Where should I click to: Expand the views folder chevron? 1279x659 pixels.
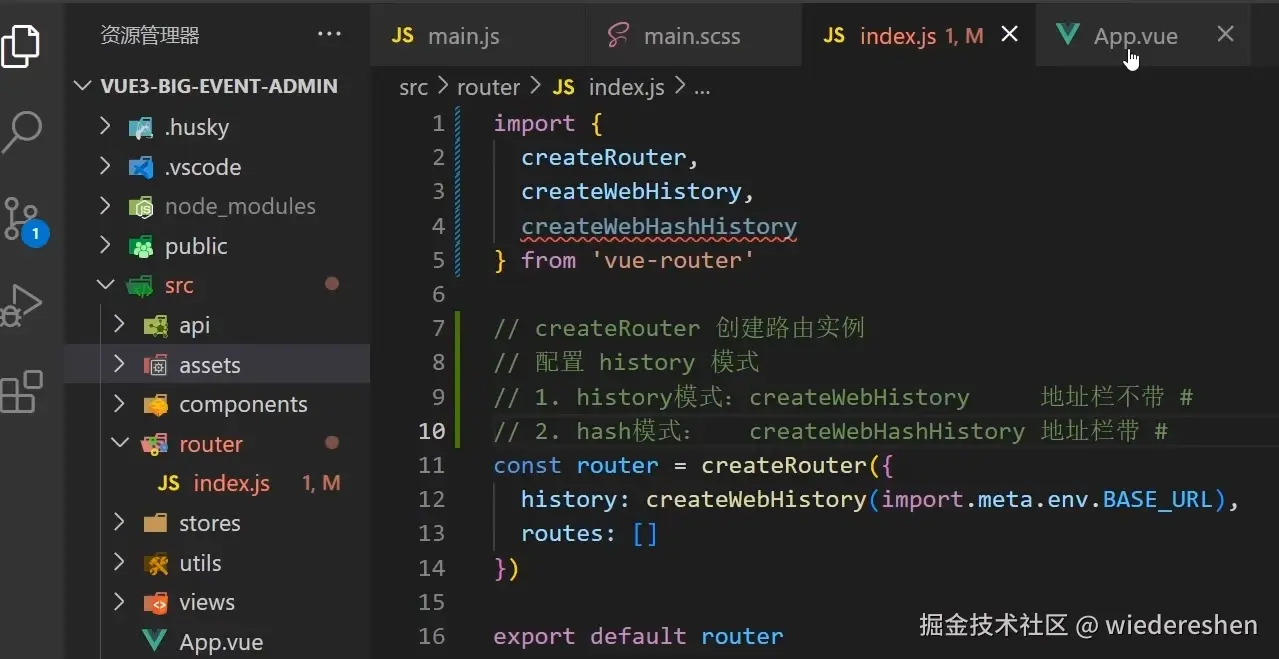click(119, 603)
